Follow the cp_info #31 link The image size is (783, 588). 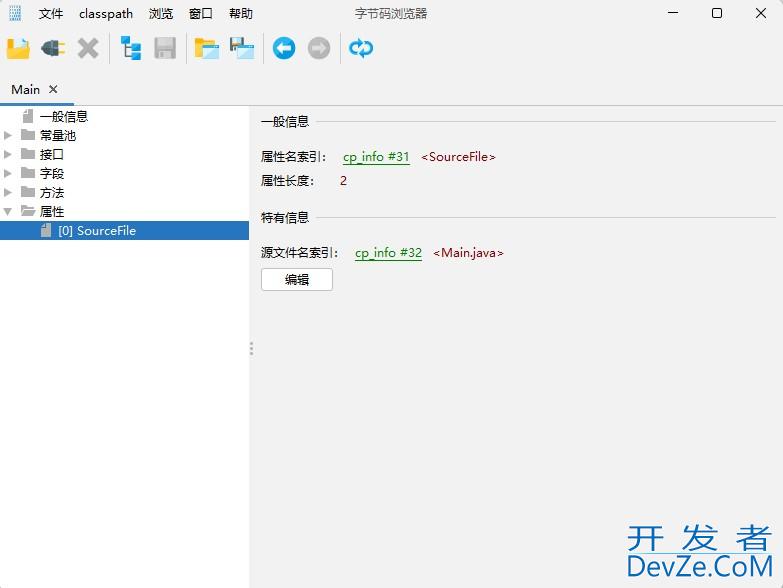pyautogui.click(x=376, y=157)
